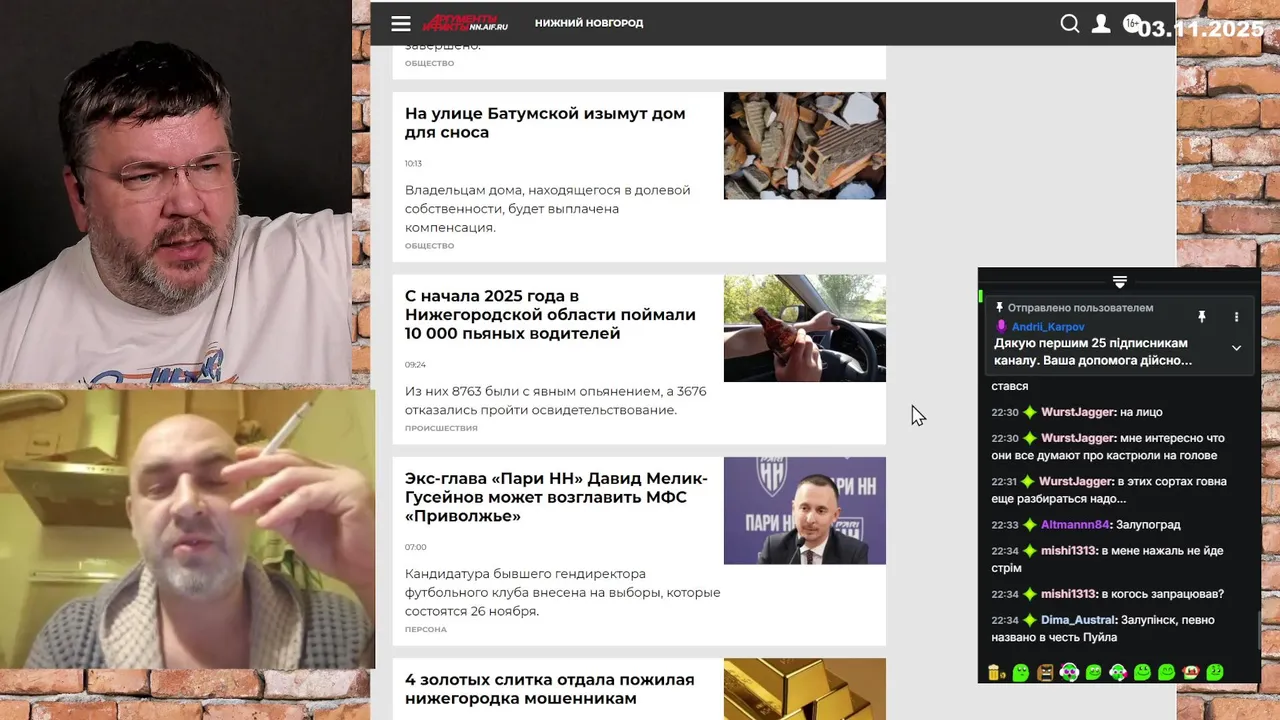Click the beer mug emote

click(997, 672)
